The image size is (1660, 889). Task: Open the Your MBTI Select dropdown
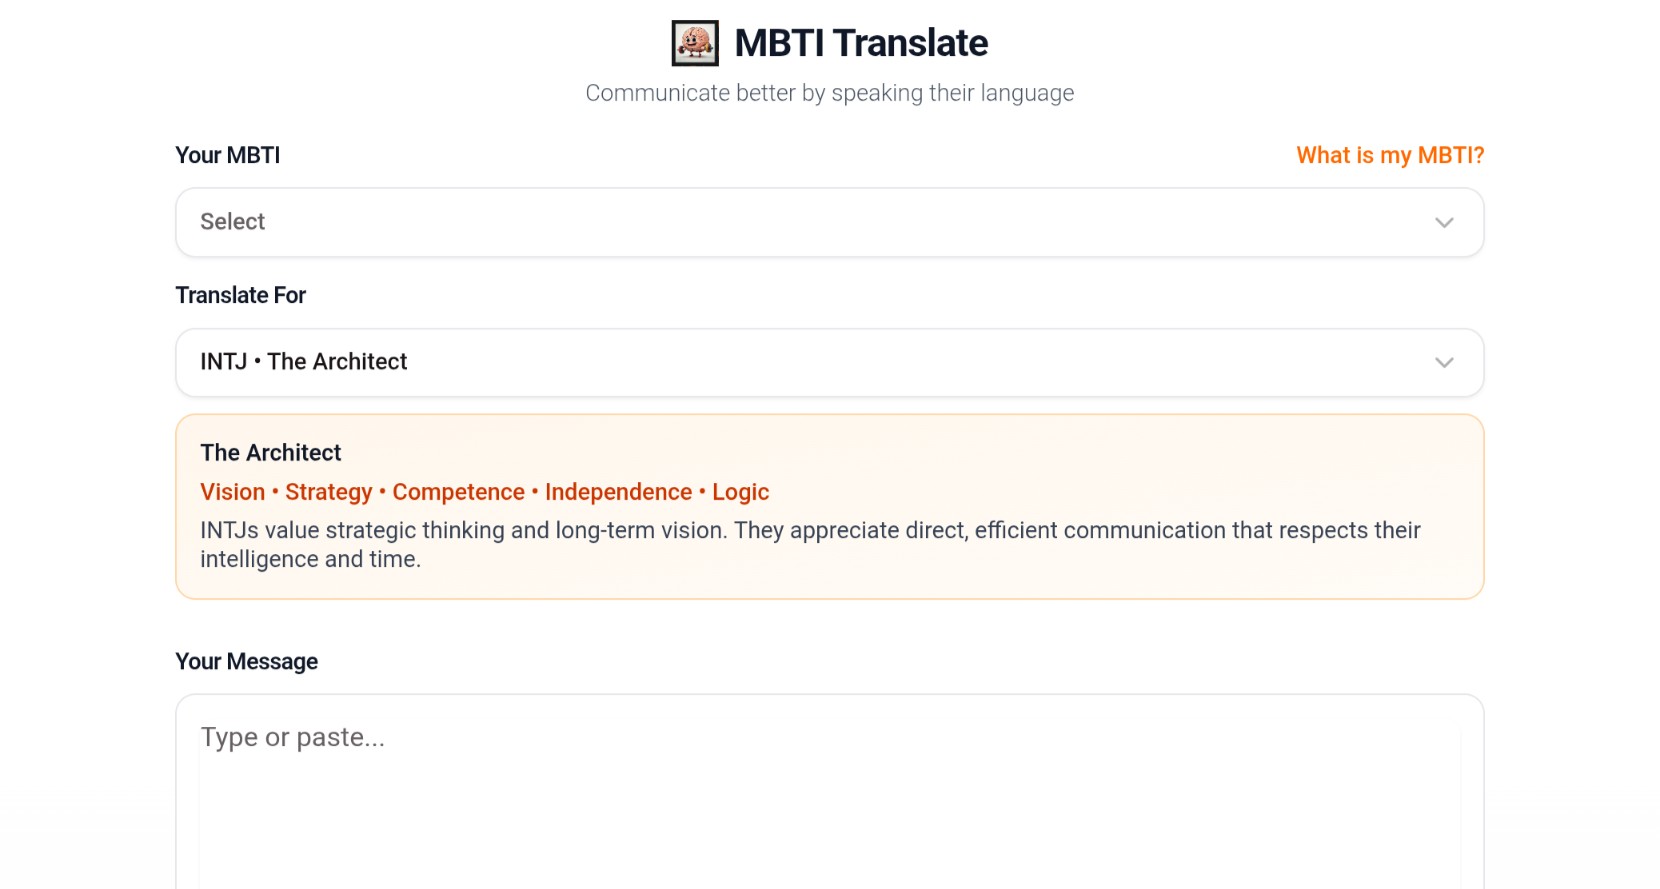click(830, 222)
